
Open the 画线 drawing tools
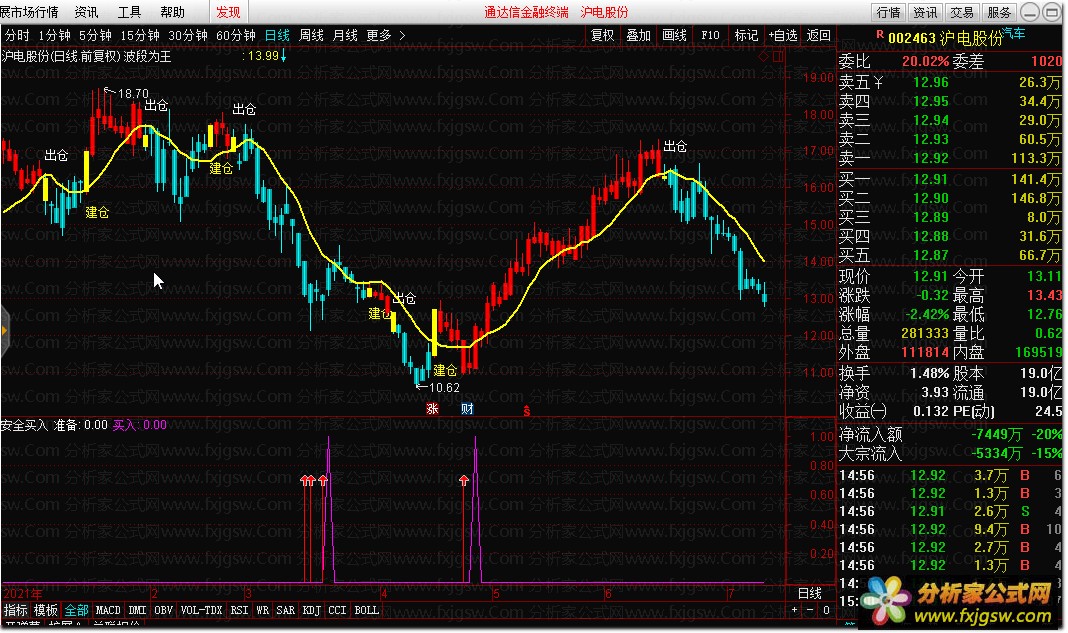click(675, 35)
